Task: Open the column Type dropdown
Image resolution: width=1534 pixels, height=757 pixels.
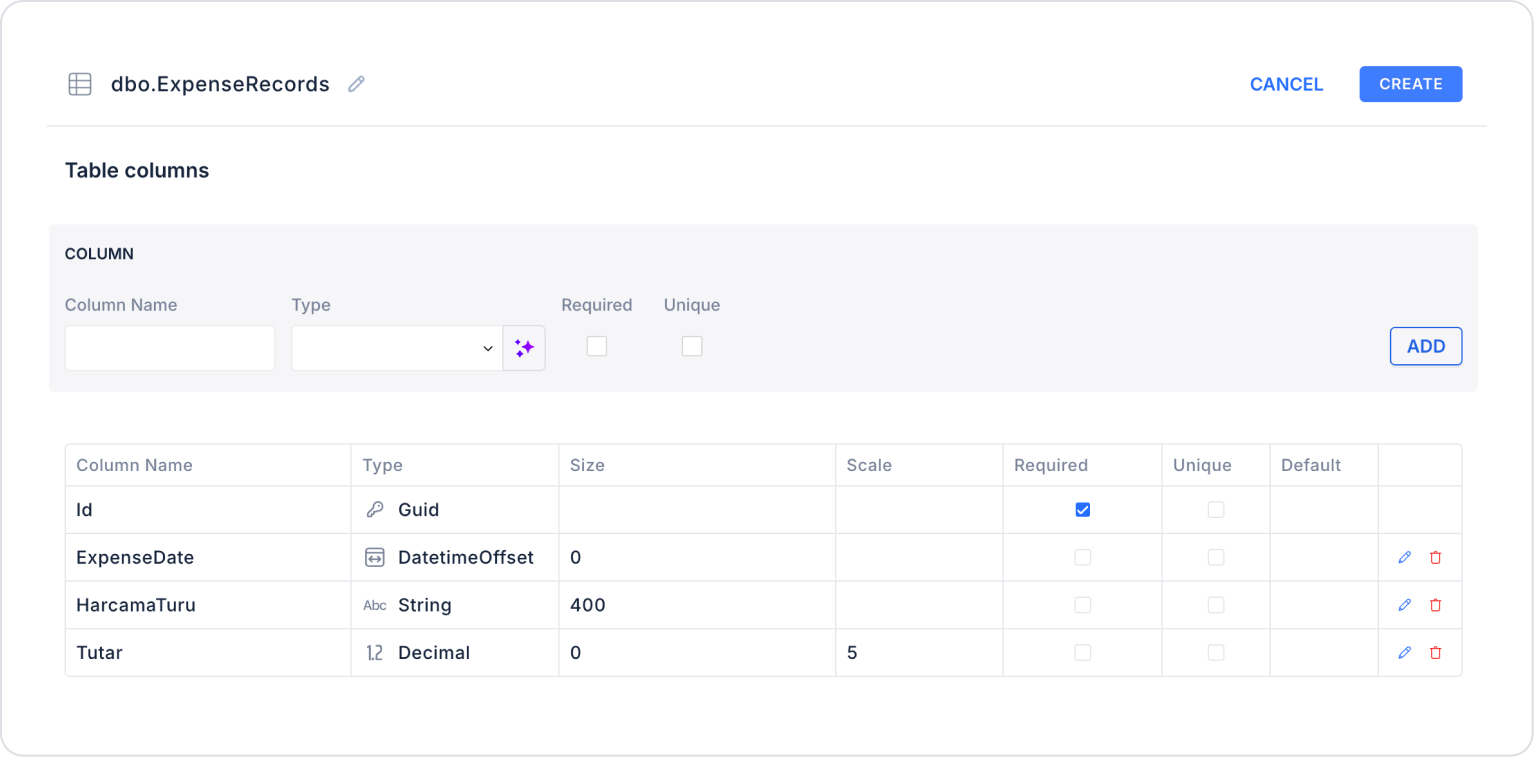Action: (397, 348)
